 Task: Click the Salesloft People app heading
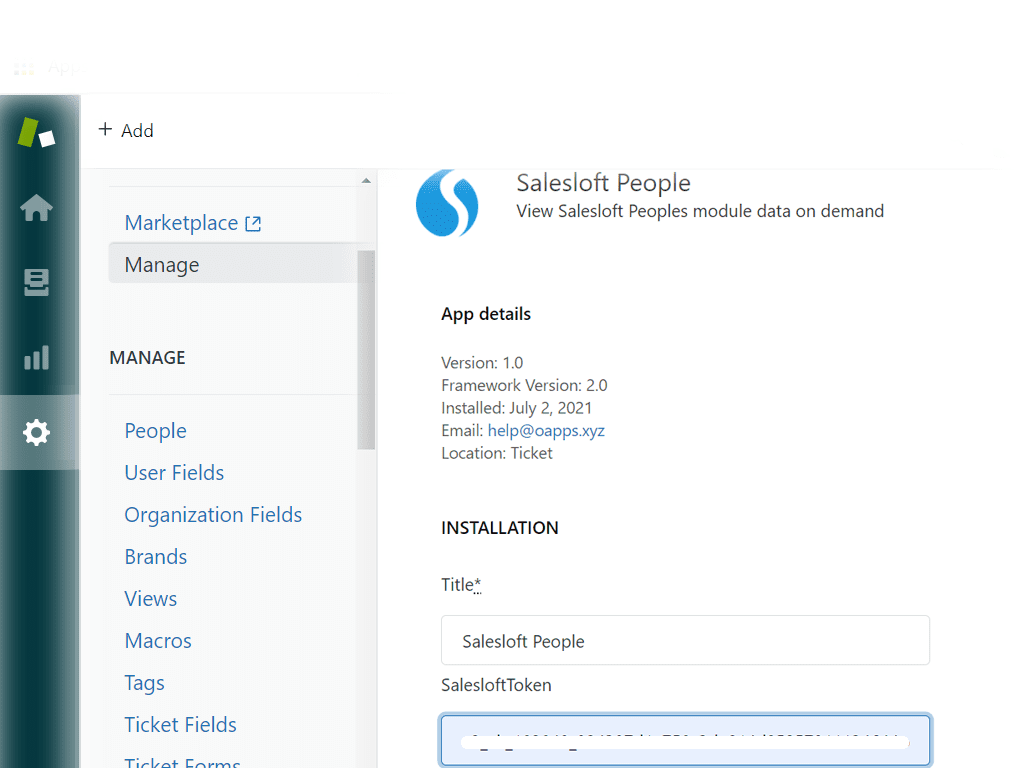pyautogui.click(x=603, y=184)
